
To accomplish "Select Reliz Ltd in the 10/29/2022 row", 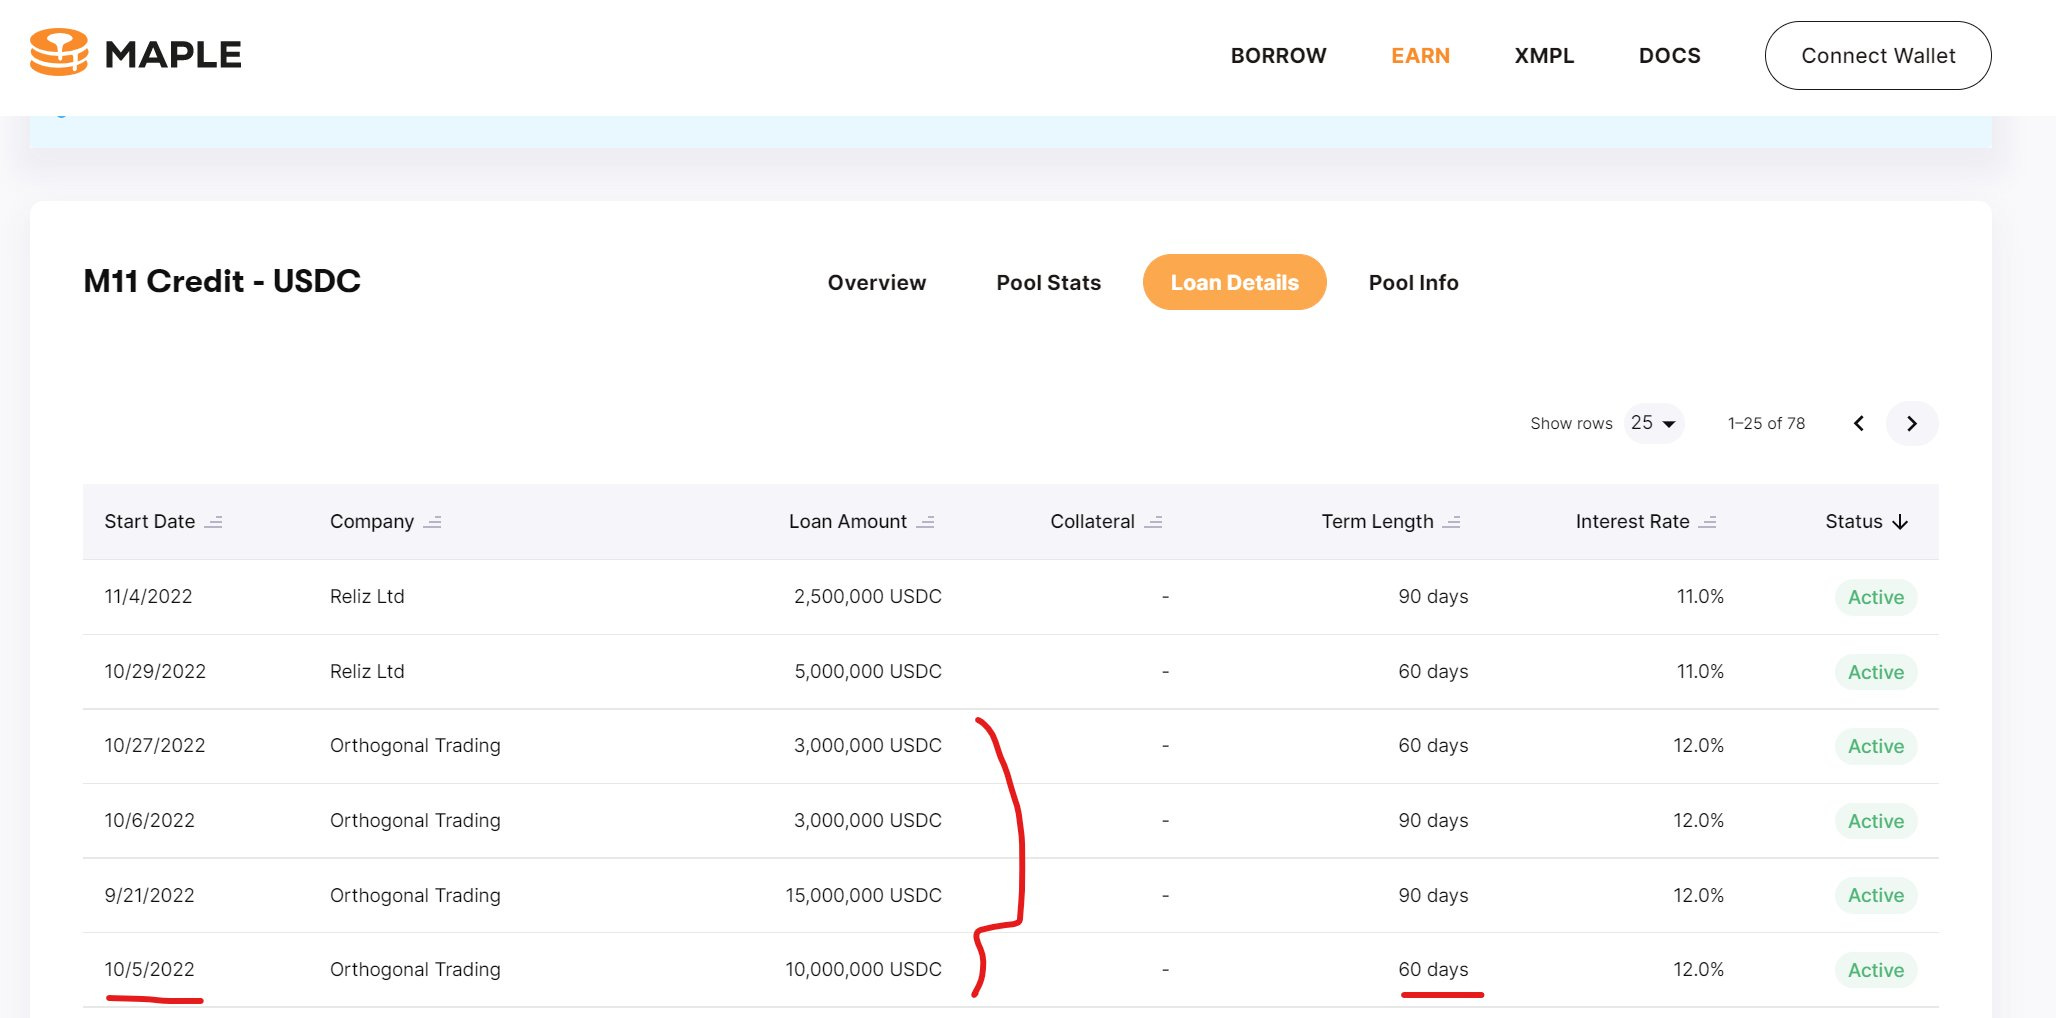I will tap(367, 671).
